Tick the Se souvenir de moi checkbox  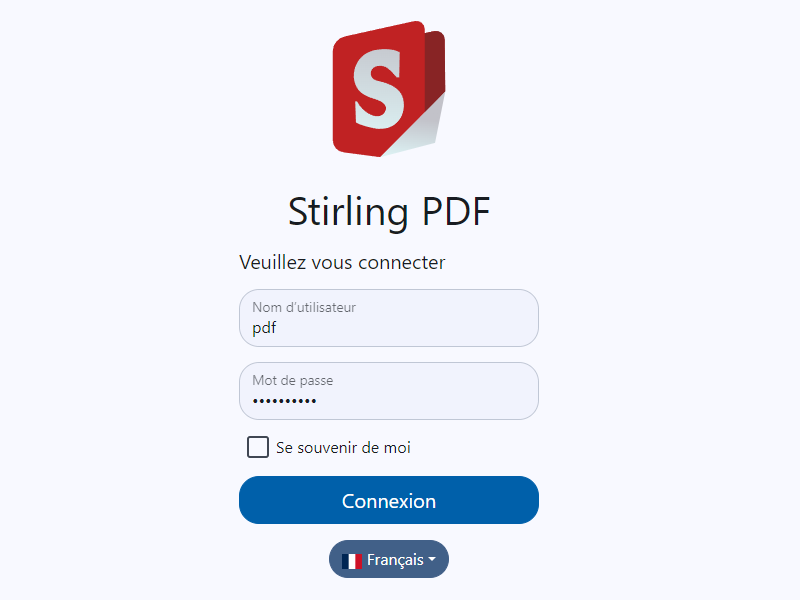(x=258, y=447)
